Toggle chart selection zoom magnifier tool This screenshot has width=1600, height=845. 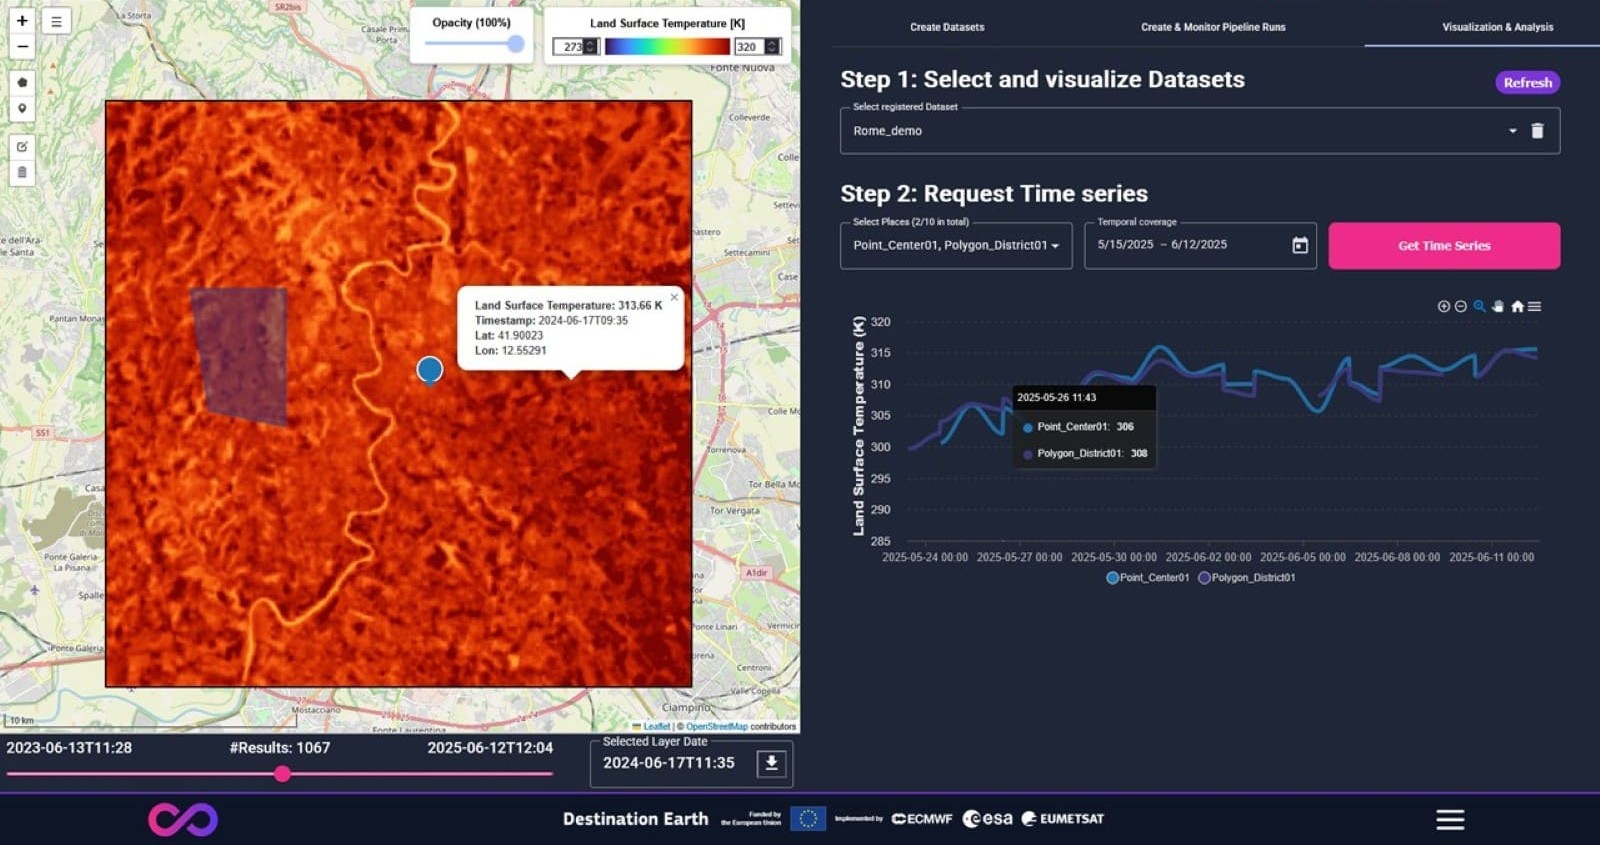[x=1479, y=307]
